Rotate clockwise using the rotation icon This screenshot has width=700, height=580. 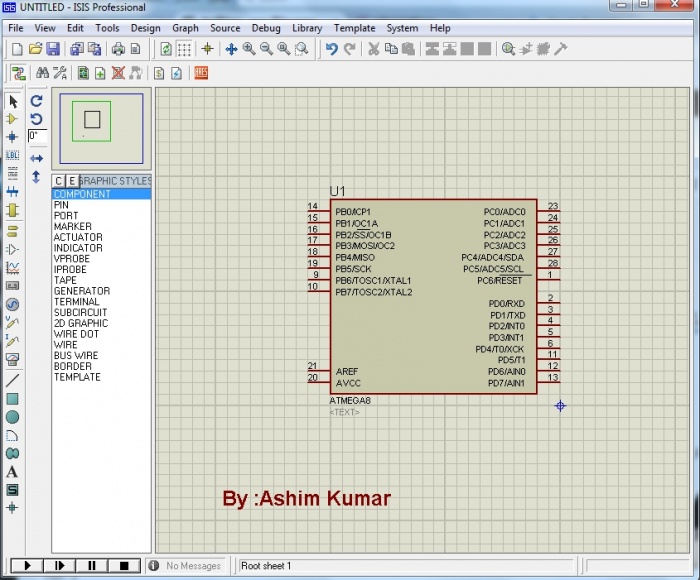pos(36,101)
